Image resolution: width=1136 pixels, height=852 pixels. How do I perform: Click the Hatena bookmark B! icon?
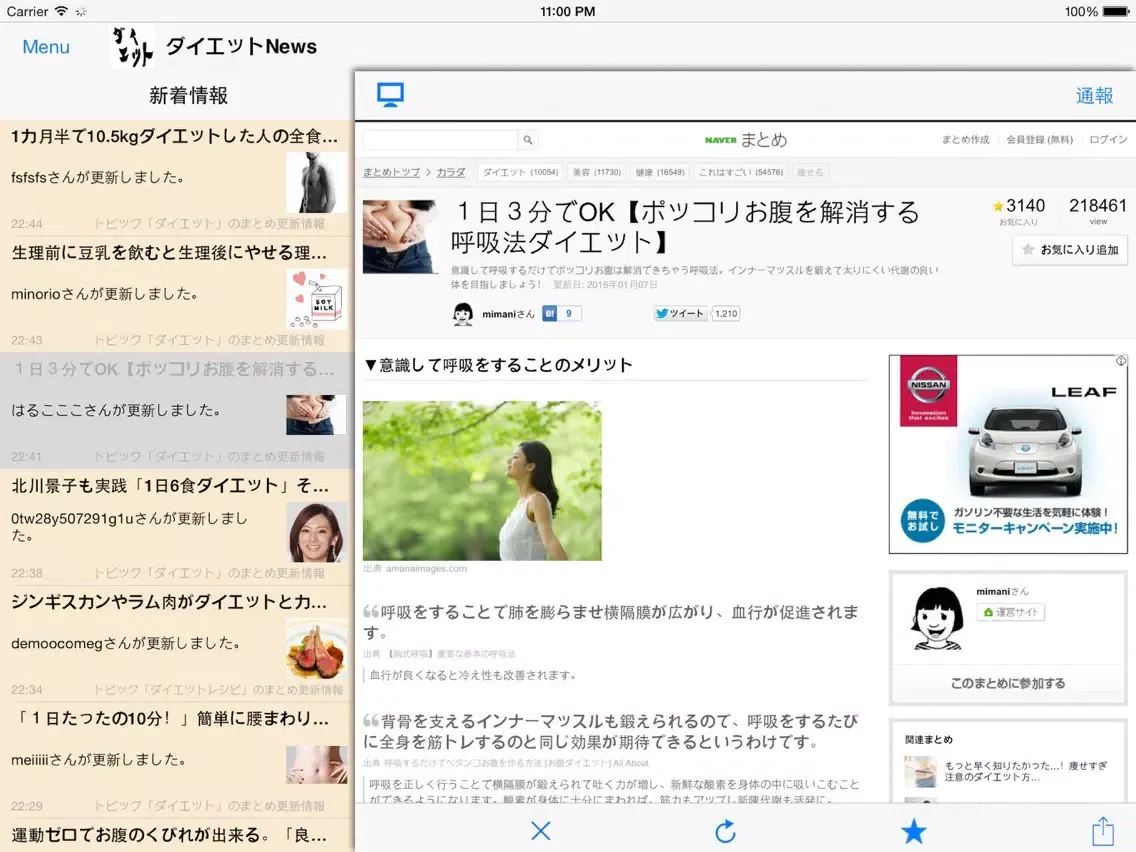click(x=550, y=313)
